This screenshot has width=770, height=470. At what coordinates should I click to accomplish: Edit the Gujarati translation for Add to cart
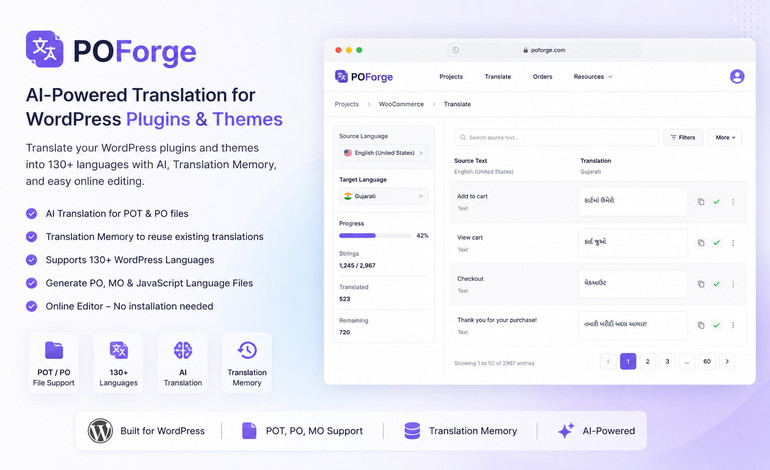coord(632,202)
